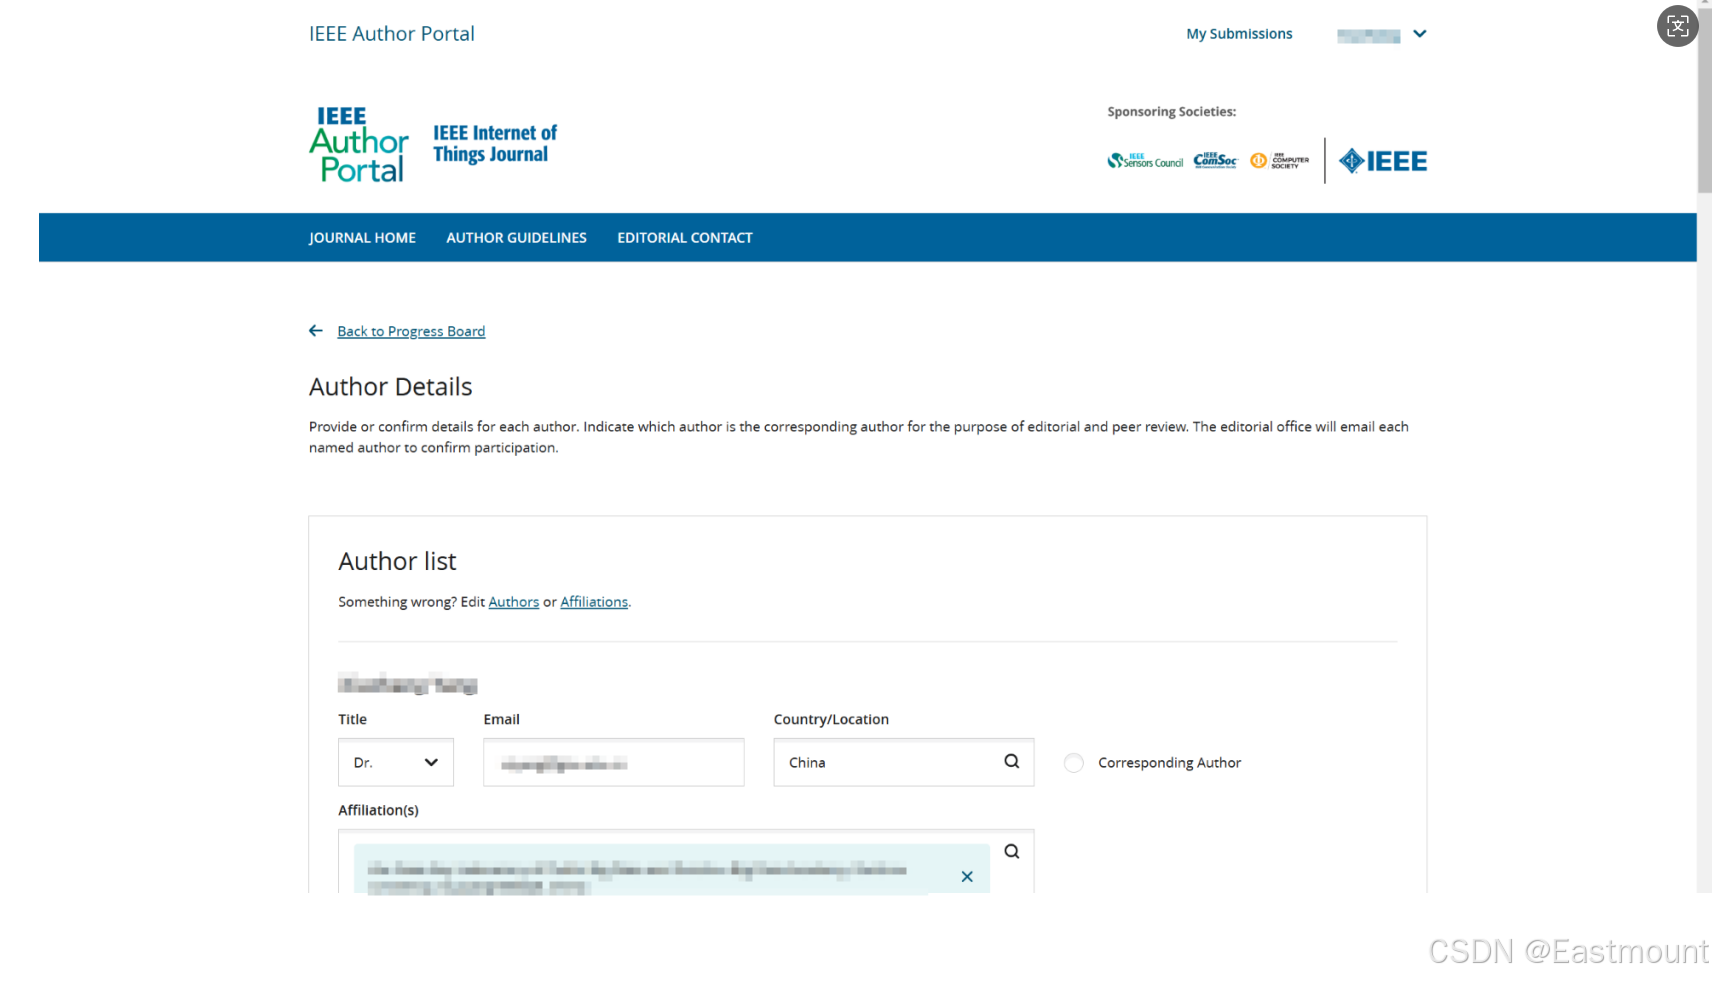1713x981 pixels.
Task: Click the search icon in Country/Location field
Action: click(1012, 762)
